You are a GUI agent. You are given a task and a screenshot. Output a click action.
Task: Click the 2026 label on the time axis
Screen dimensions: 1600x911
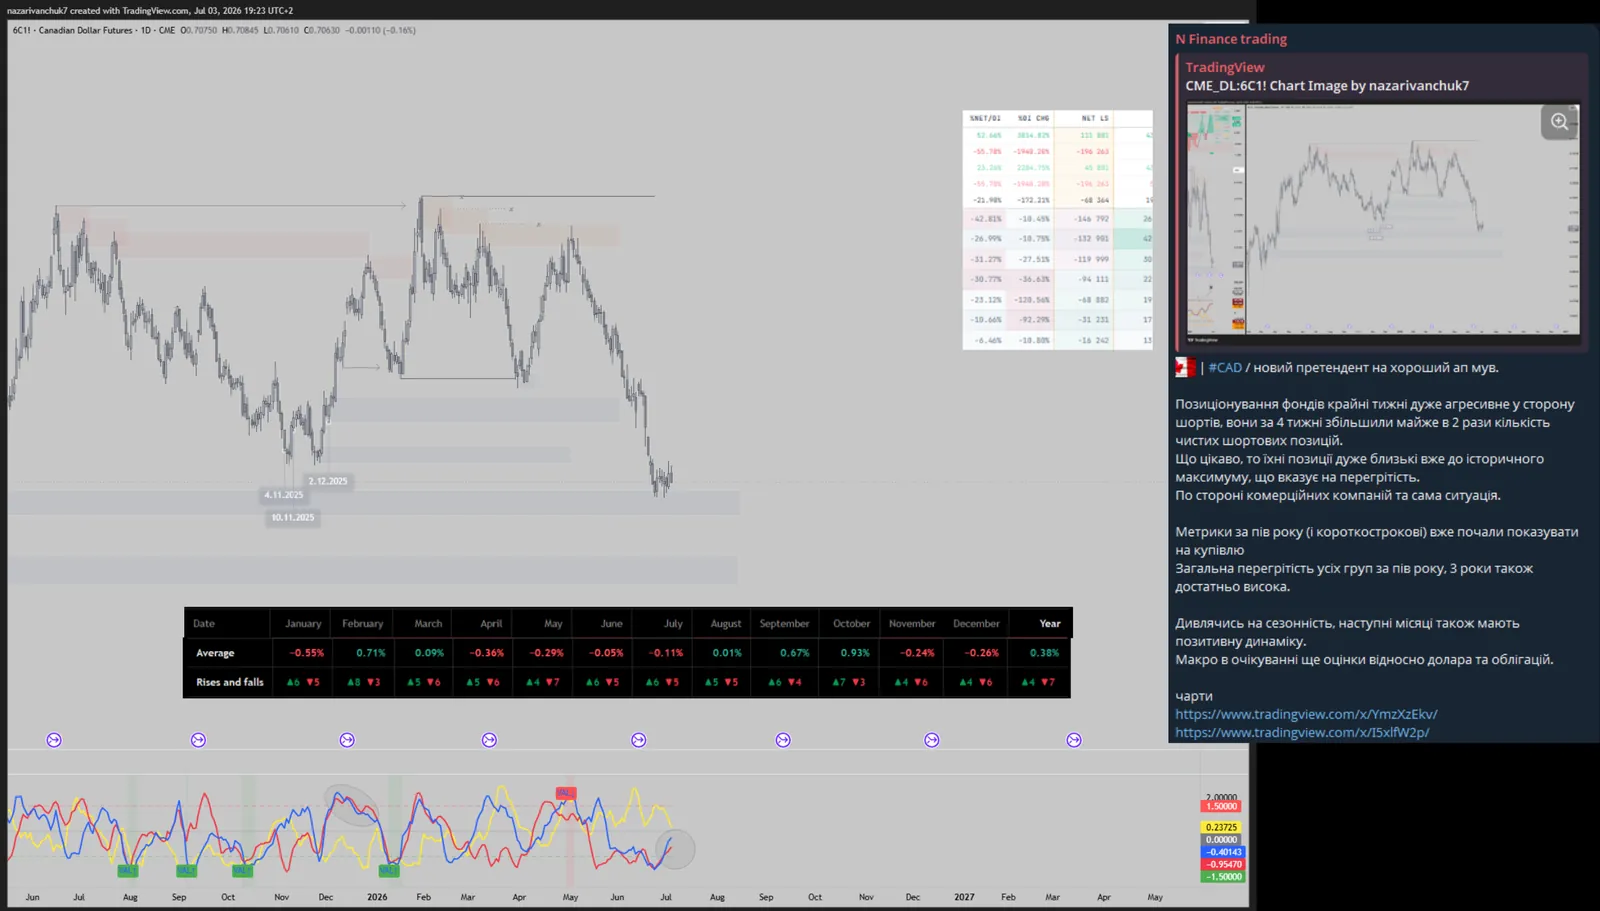(377, 897)
